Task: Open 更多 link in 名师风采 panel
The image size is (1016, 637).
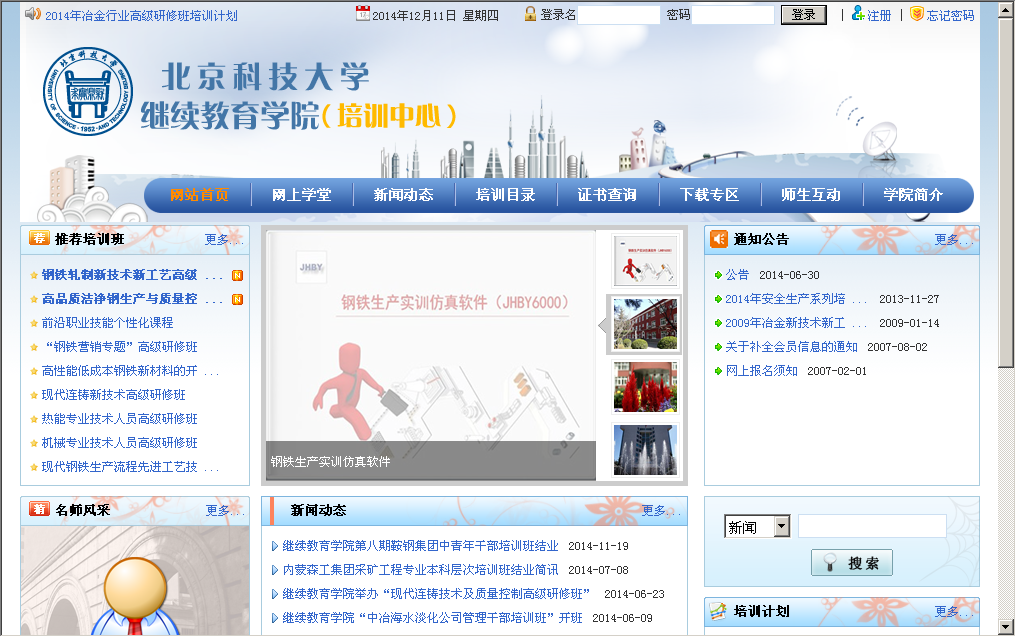Action: [x=225, y=511]
